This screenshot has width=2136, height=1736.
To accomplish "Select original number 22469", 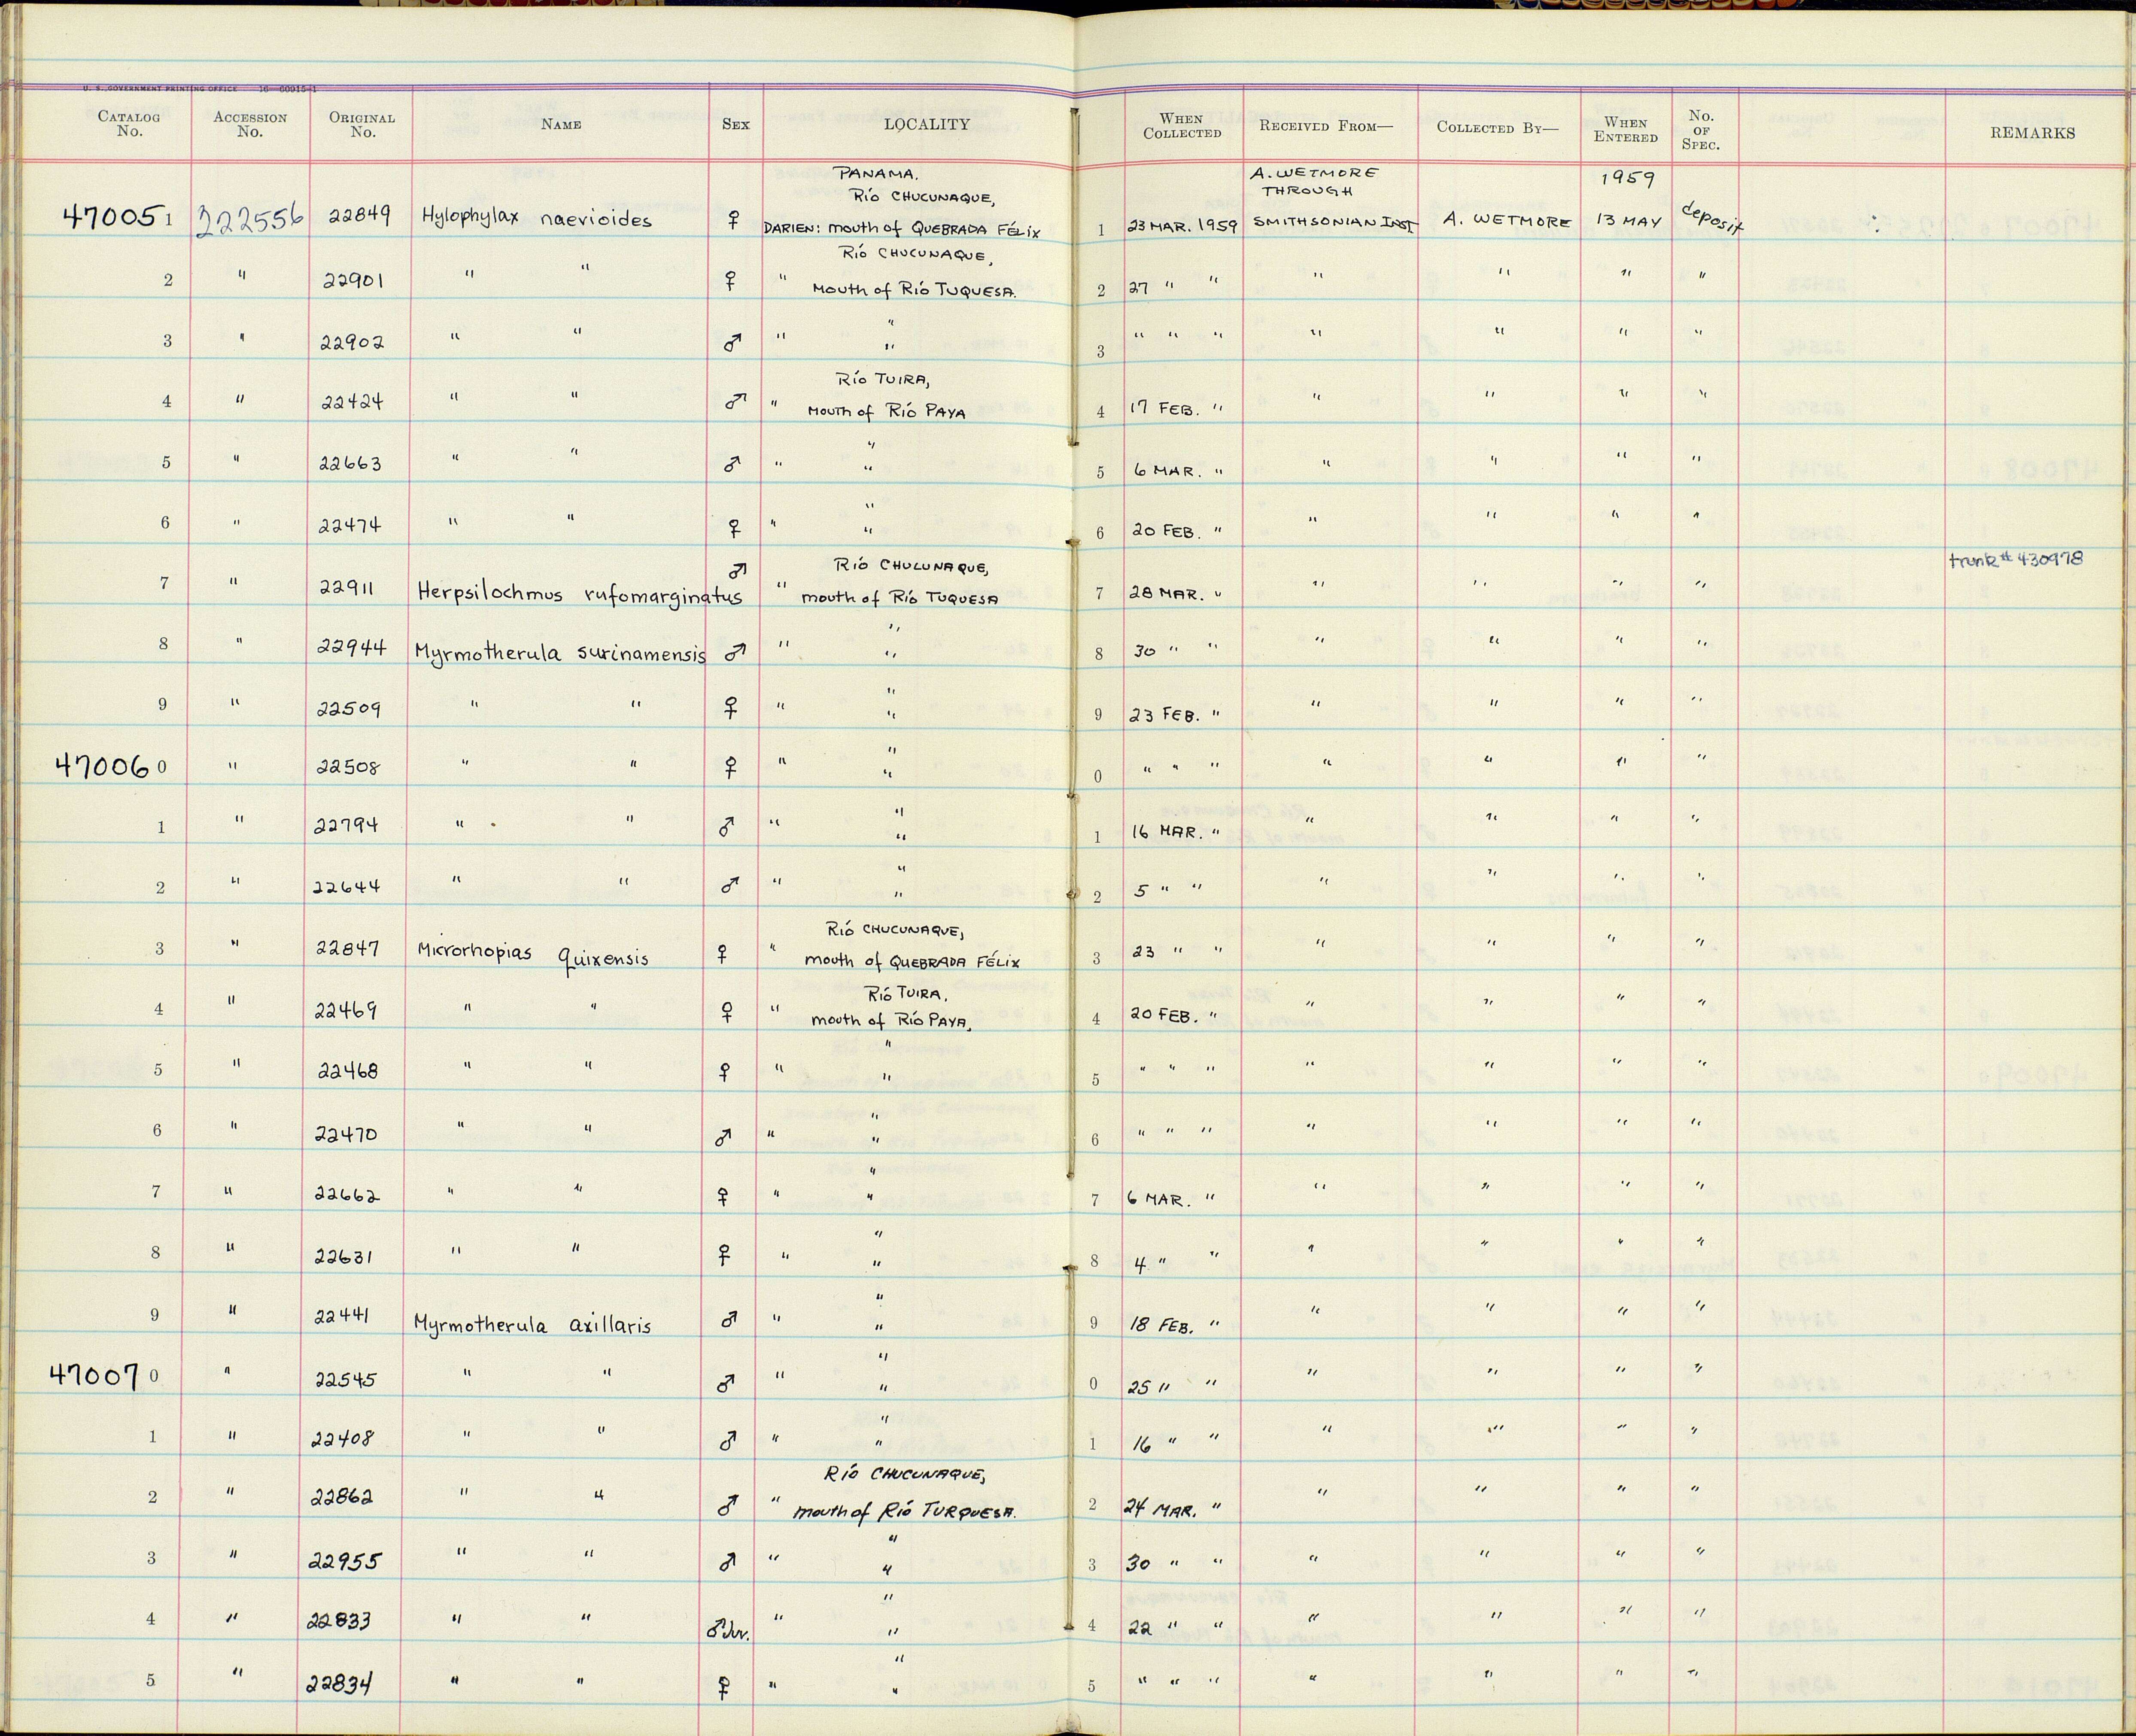I will coord(345,1010).
